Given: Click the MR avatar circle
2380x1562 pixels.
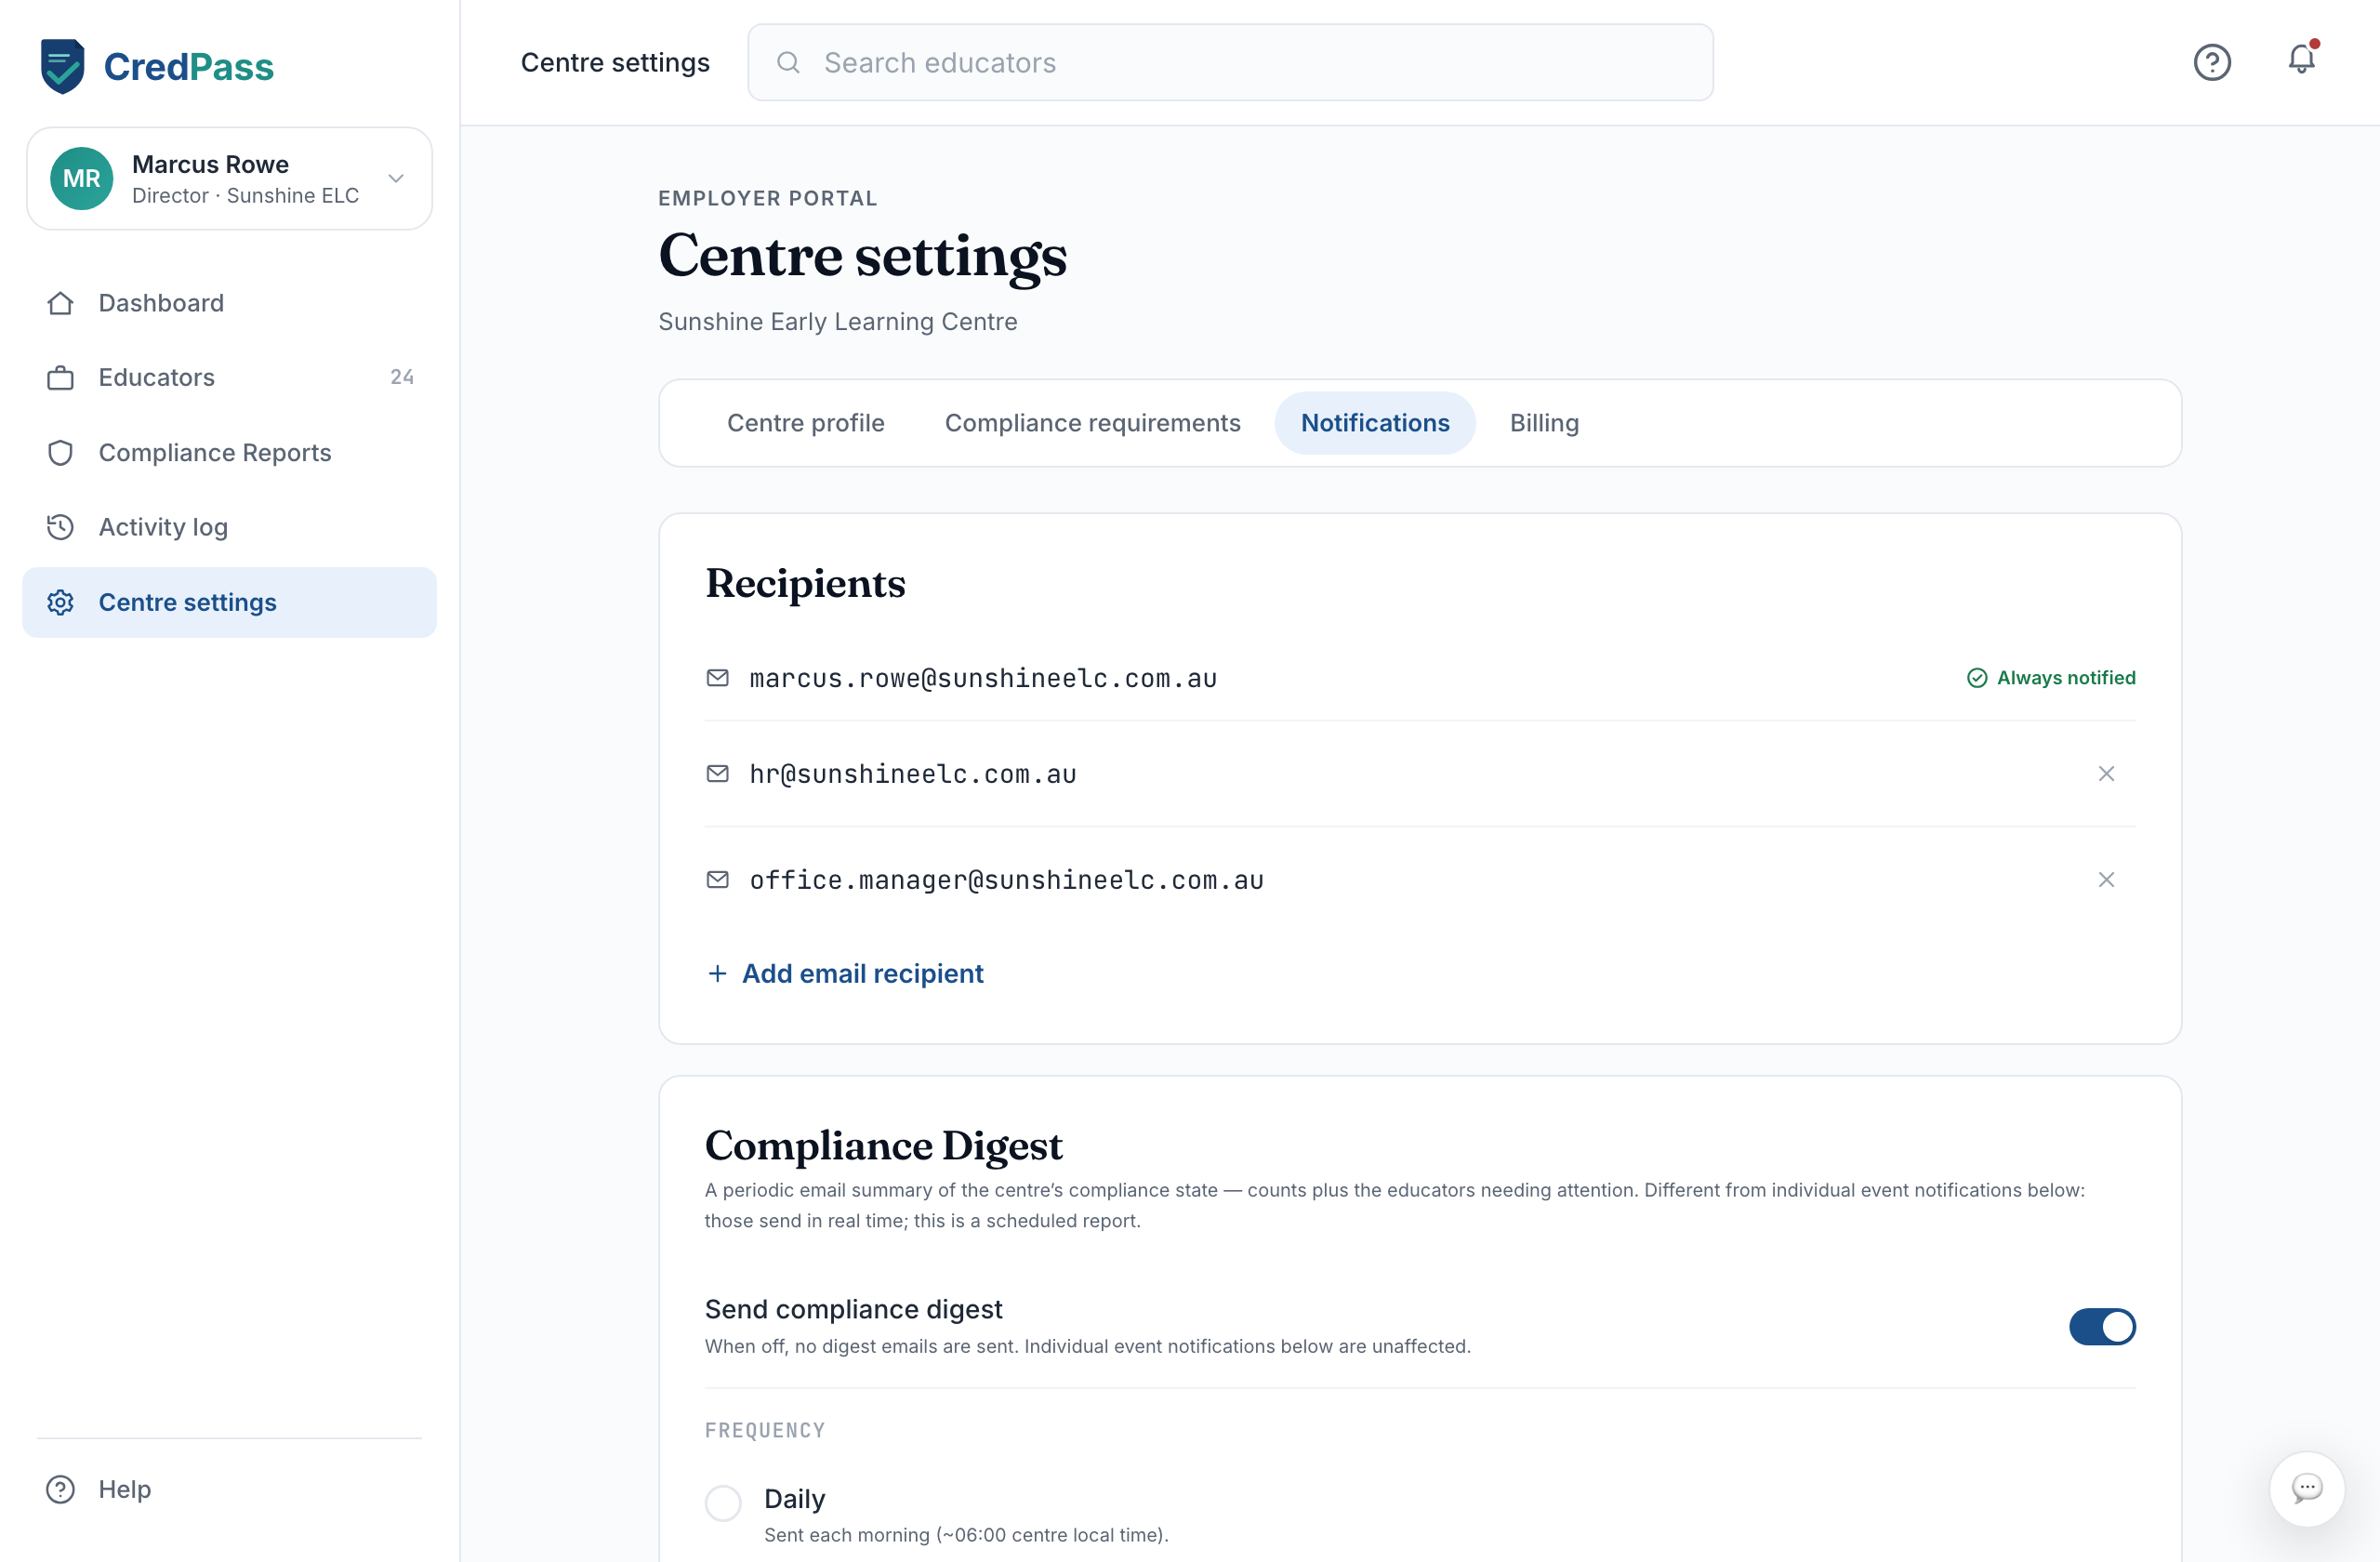Looking at the screenshot, I should coord(82,178).
